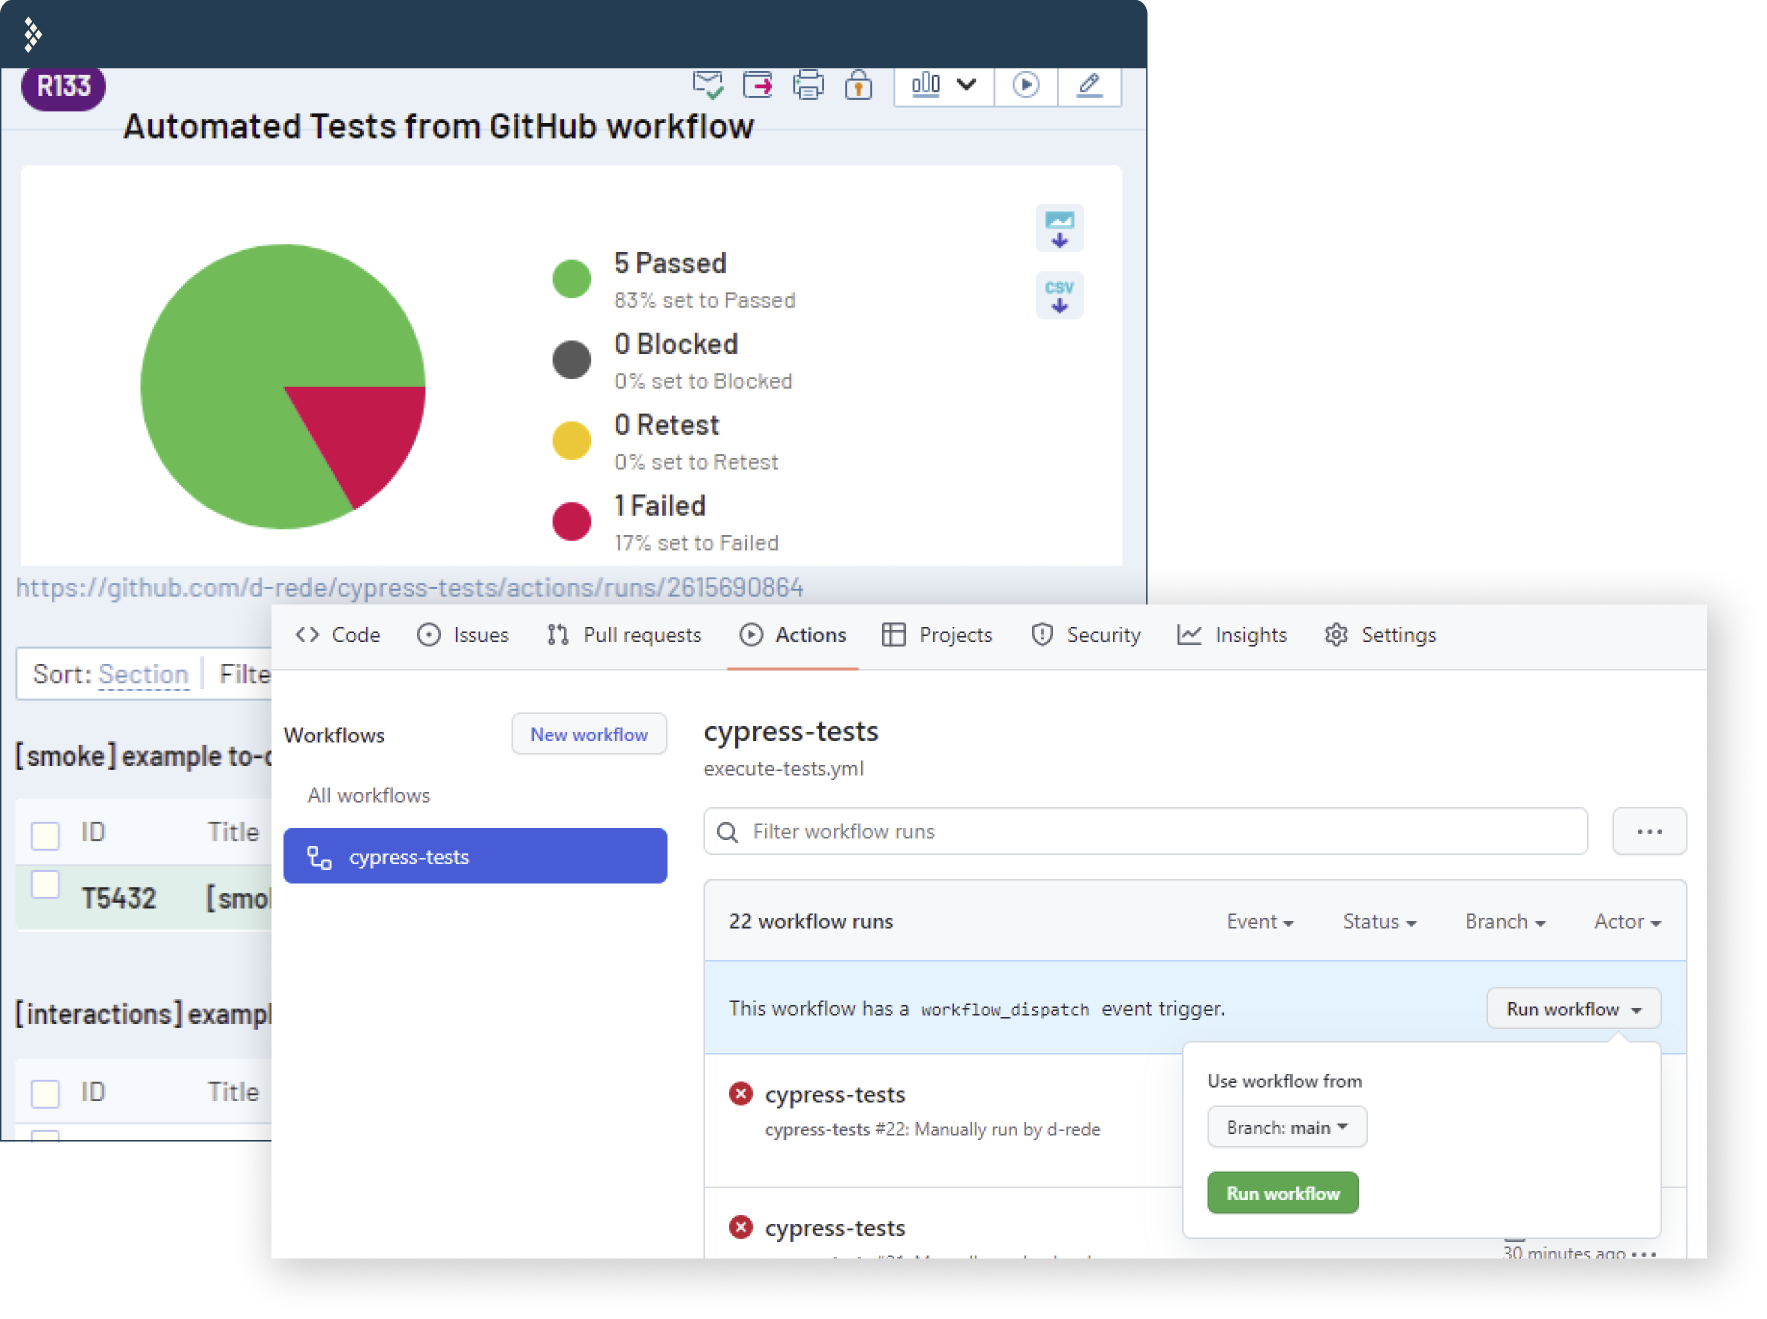Image resolution: width=1767 pixels, height=1319 pixels.
Task: Click the play circle rerun icon
Action: point(1025,85)
